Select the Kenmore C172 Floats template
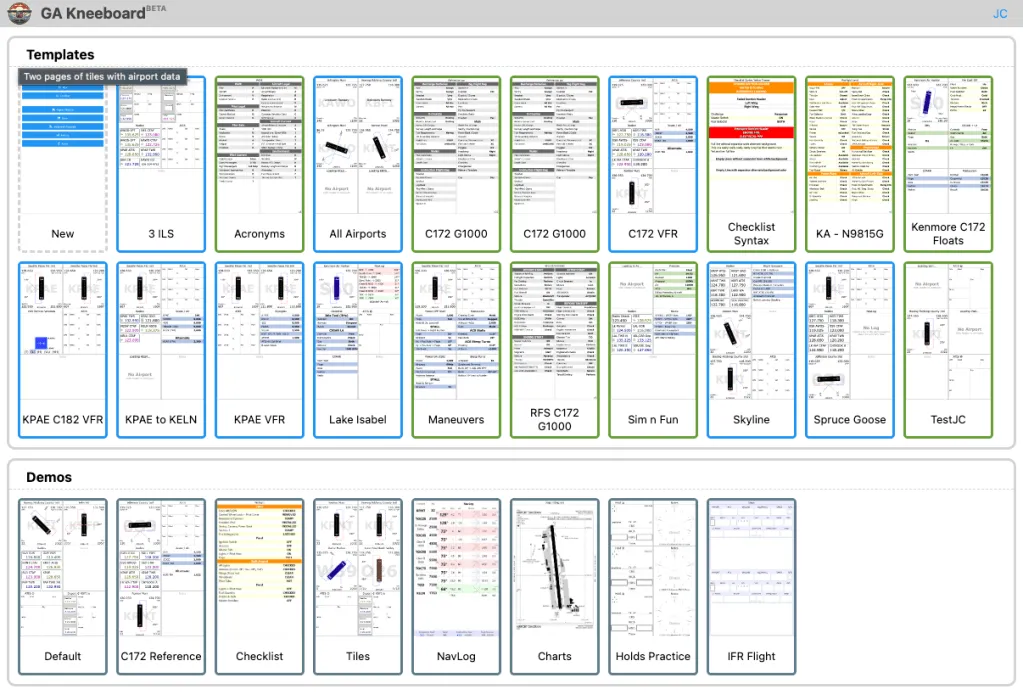The width and height of the screenshot is (1023, 700). [x=947, y=165]
